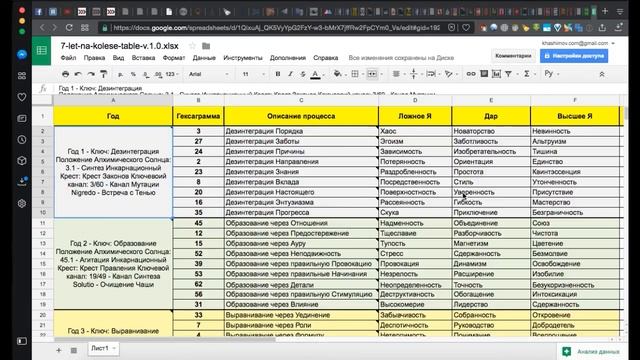Format as percent
Screen dimensions: 640x360
(133, 74)
